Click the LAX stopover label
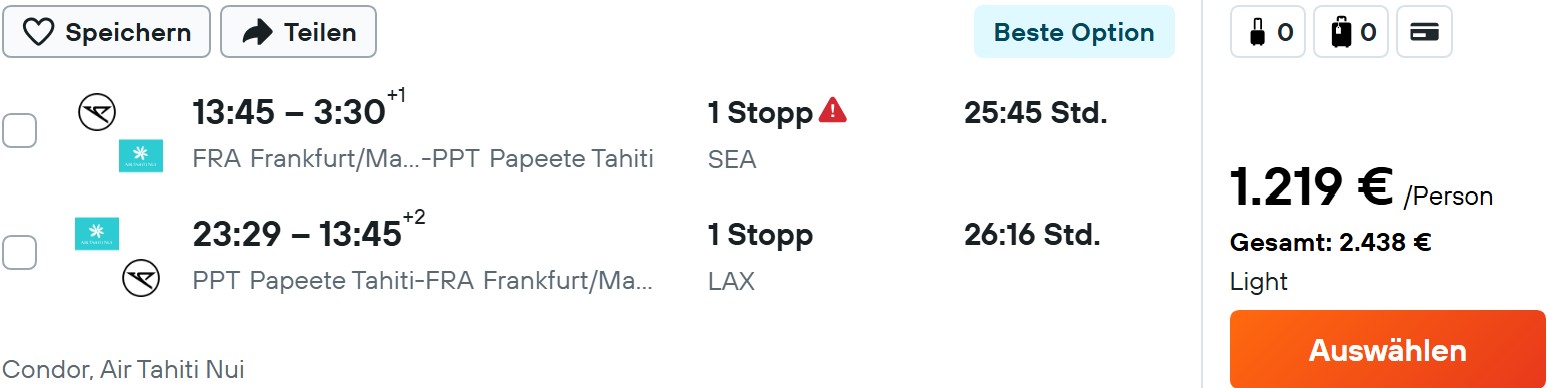Image resolution: width=1548 pixels, height=388 pixels. pyautogui.click(x=731, y=281)
